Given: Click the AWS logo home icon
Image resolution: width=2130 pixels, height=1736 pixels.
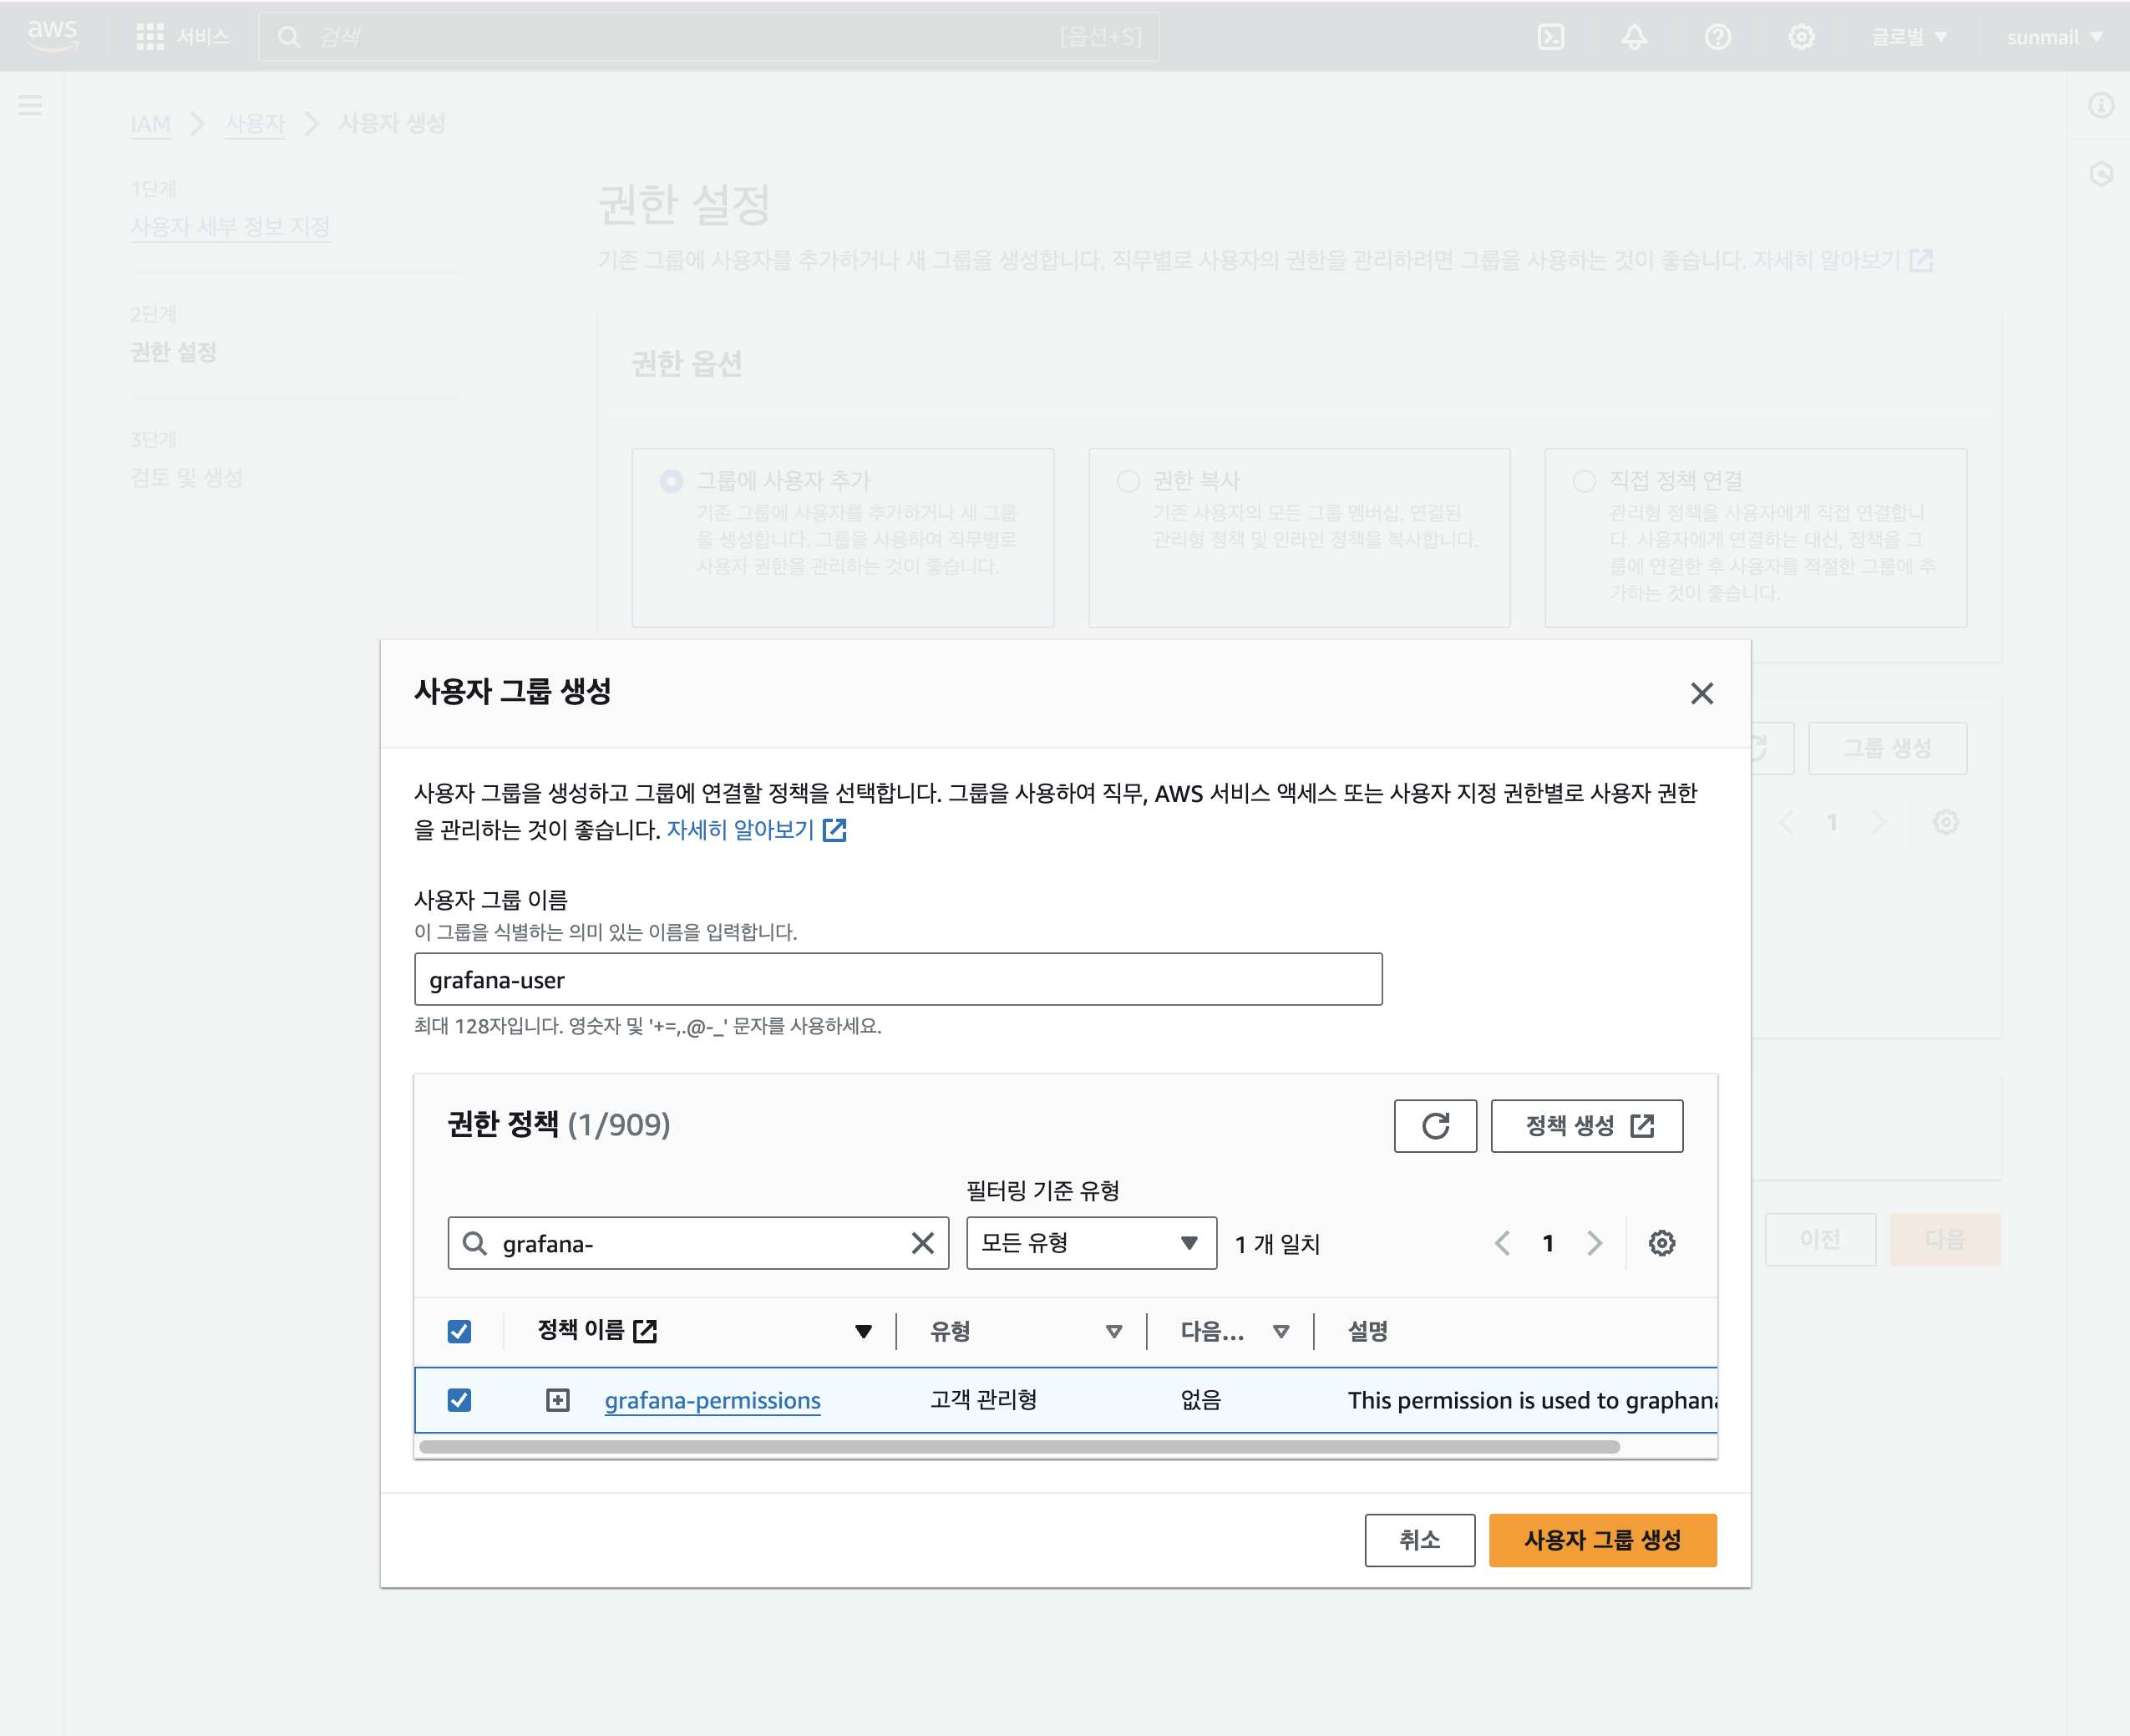Looking at the screenshot, I should (52, 36).
